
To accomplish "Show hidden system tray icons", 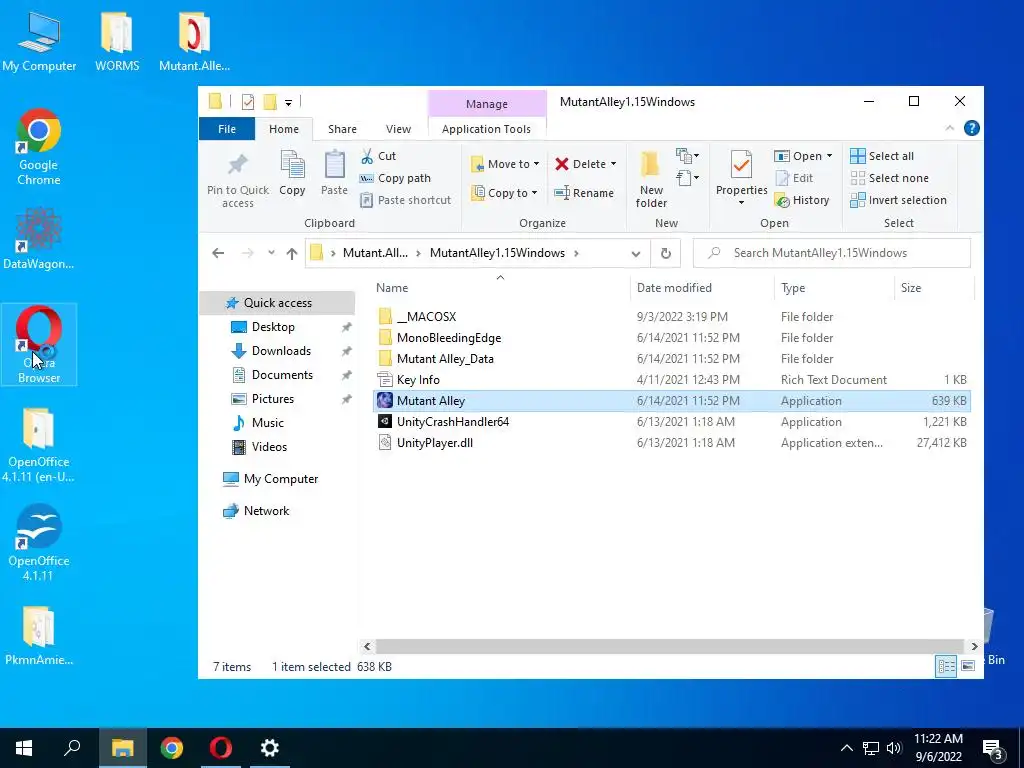I will 846,748.
